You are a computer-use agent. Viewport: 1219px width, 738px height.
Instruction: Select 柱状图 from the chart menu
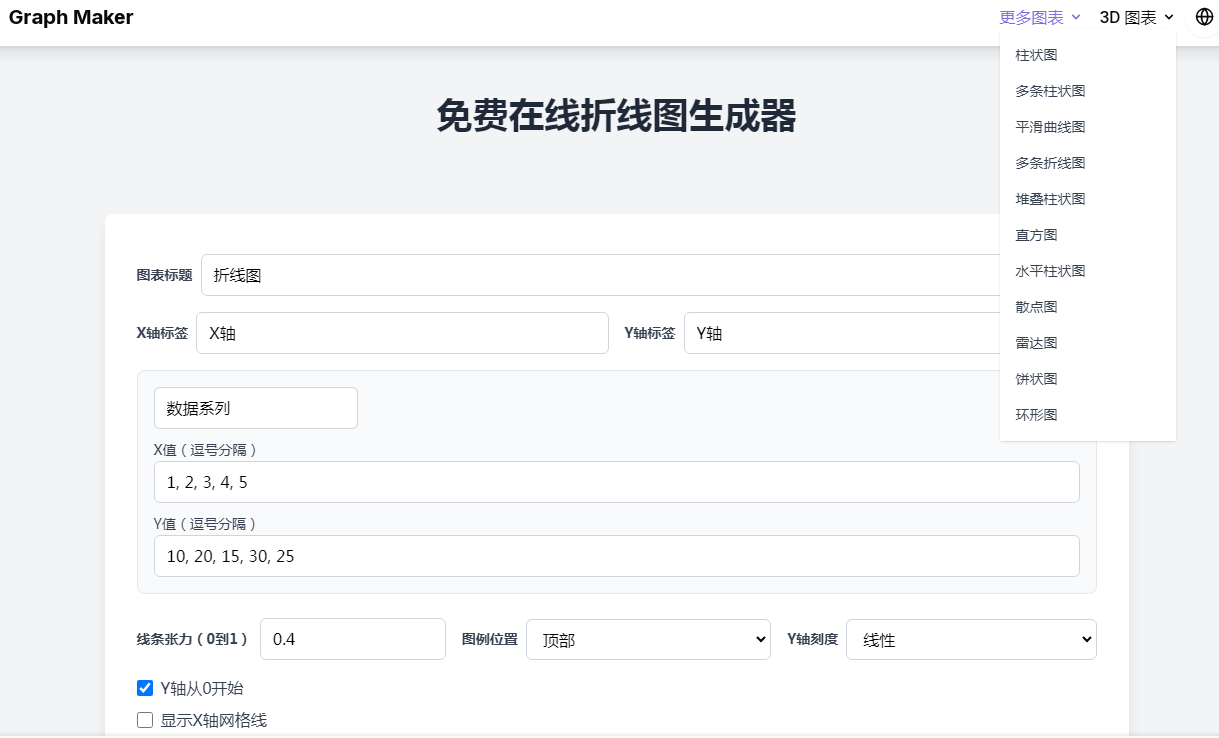(x=1036, y=55)
